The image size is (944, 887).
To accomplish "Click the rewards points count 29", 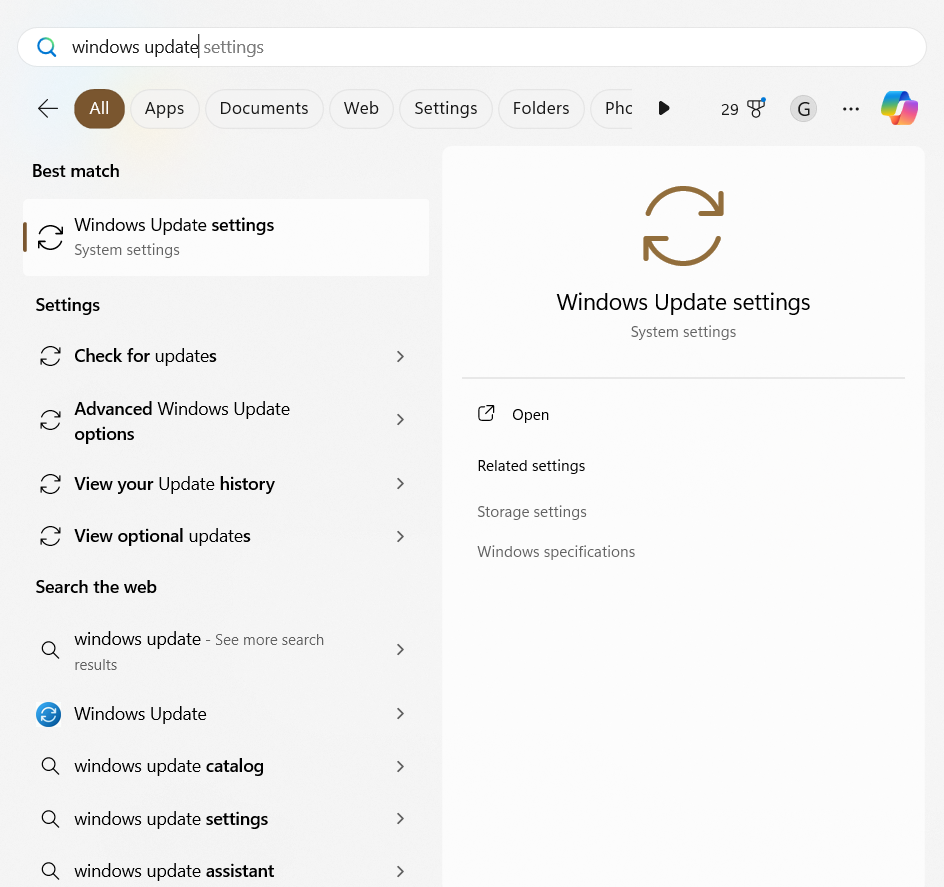I will point(729,110).
